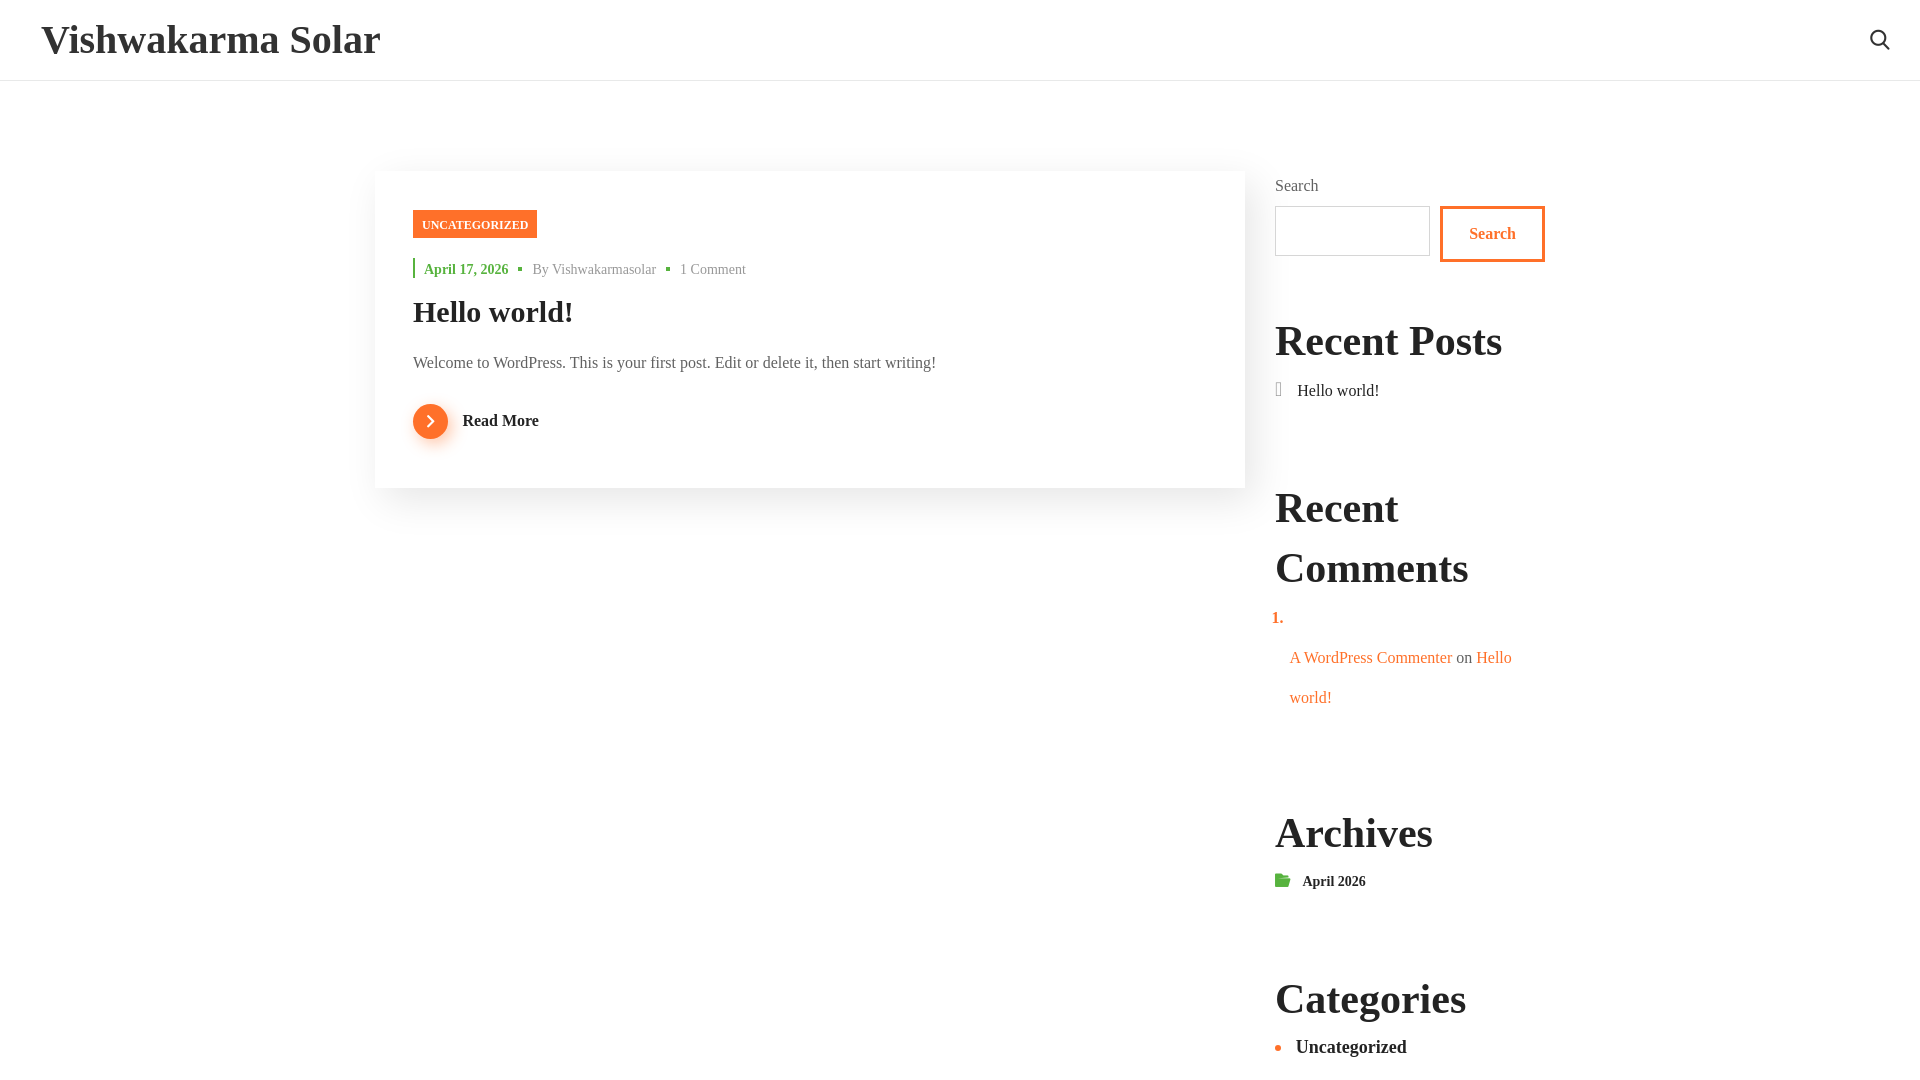
Task: Click the Archives heading
Action: pos(1354,834)
